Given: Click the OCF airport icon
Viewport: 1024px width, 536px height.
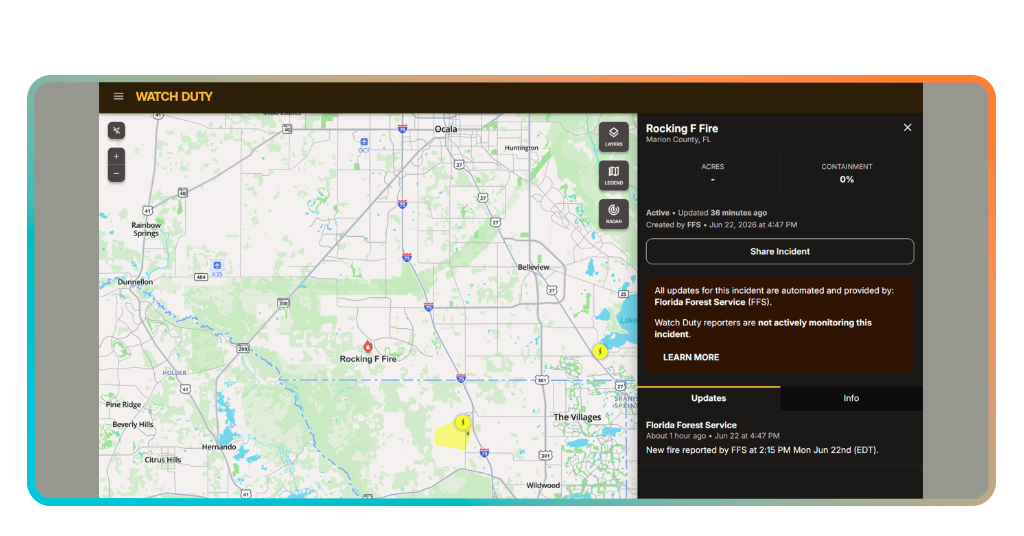Looking at the screenshot, I should tap(364, 142).
